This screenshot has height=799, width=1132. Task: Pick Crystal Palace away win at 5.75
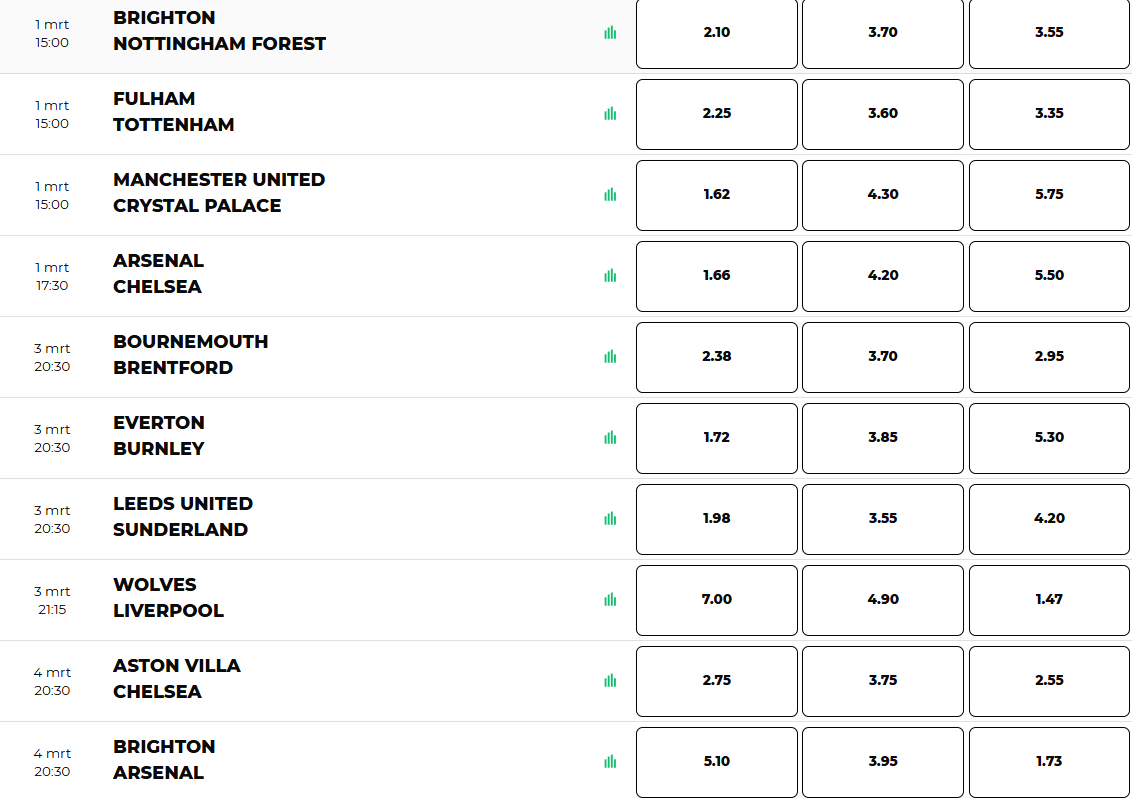[1048, 195]
